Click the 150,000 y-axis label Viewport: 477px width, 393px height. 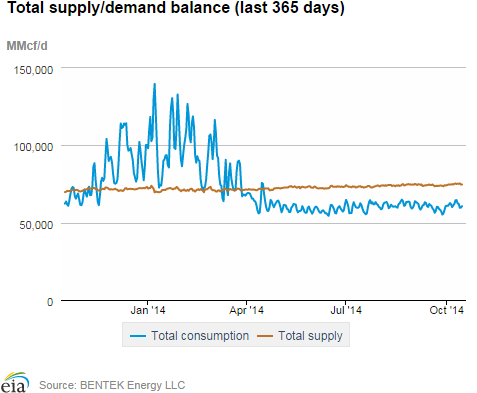[x=33, y=70]
